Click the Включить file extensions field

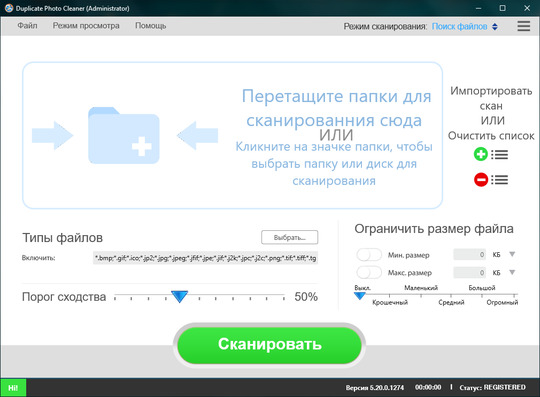(x=205, y=258)
